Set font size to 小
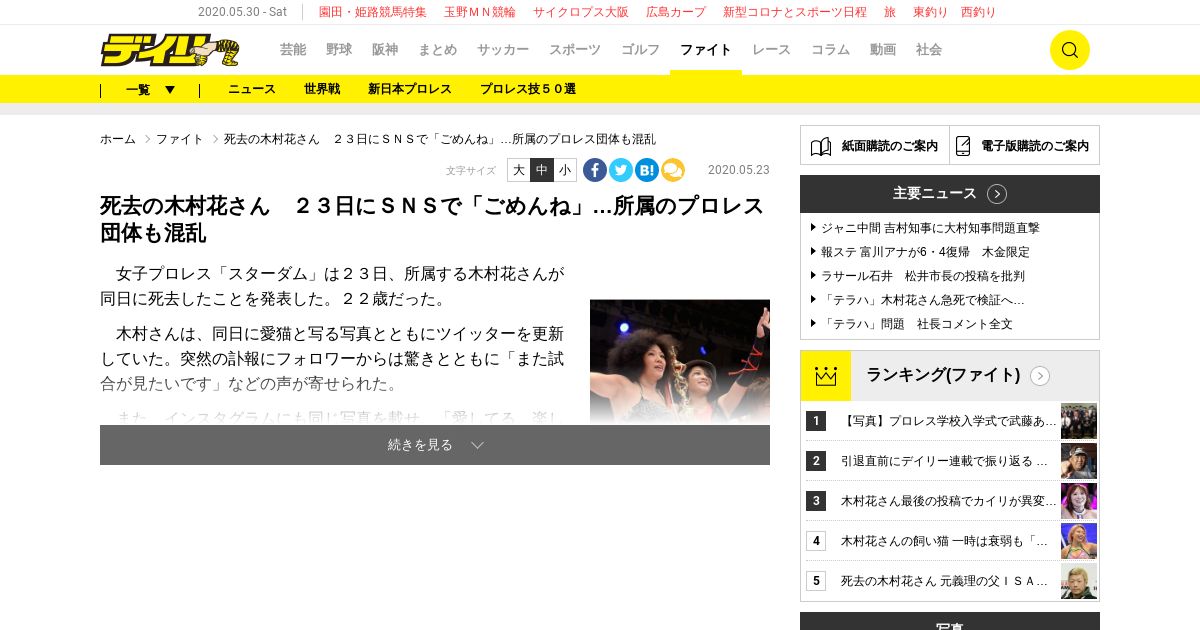1200x630 pixels. 565,170
